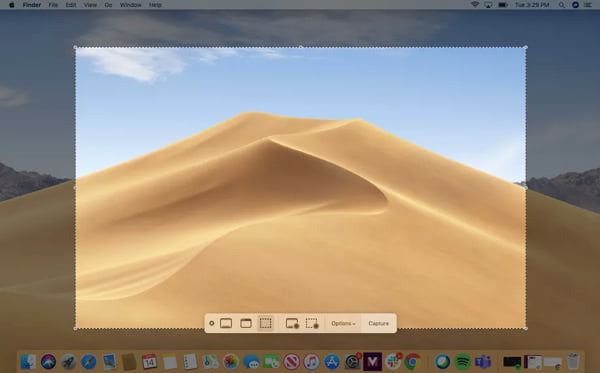Open Calendar showing 14 in Dock
Screen dimensions: 600x373
[149, 362]
